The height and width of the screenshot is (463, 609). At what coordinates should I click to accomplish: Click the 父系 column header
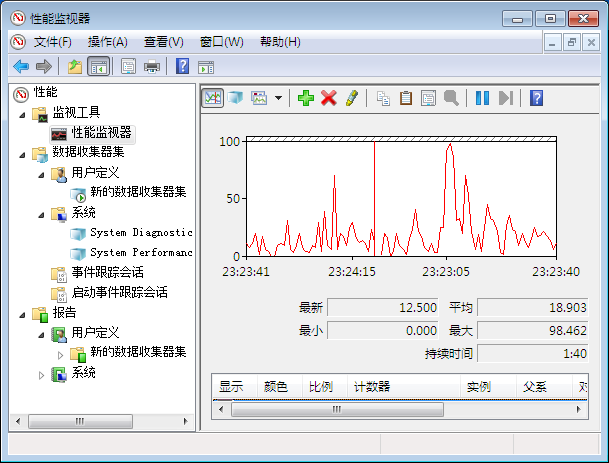[x=544, y=386]
